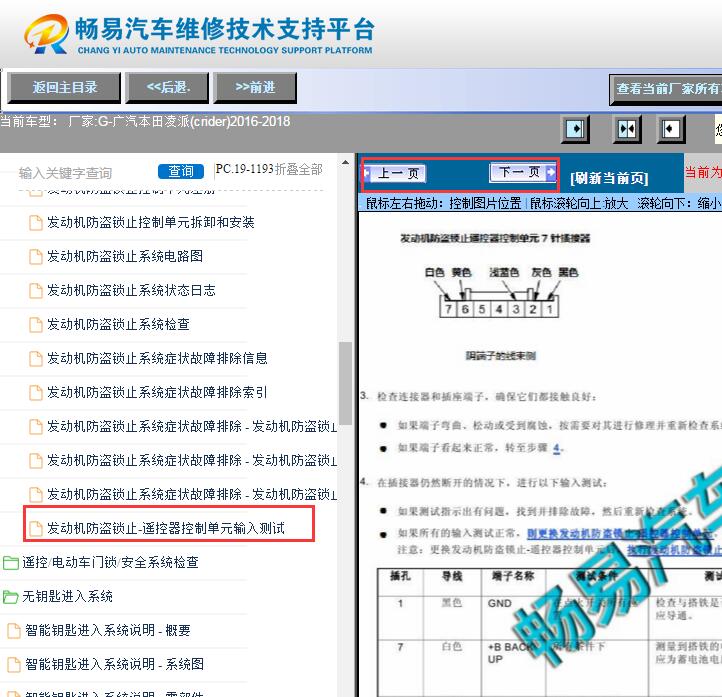Click the split-both panel layout icon
Image resolution: width=722 pixels, height=697 pixels.
tap(627, 129)
